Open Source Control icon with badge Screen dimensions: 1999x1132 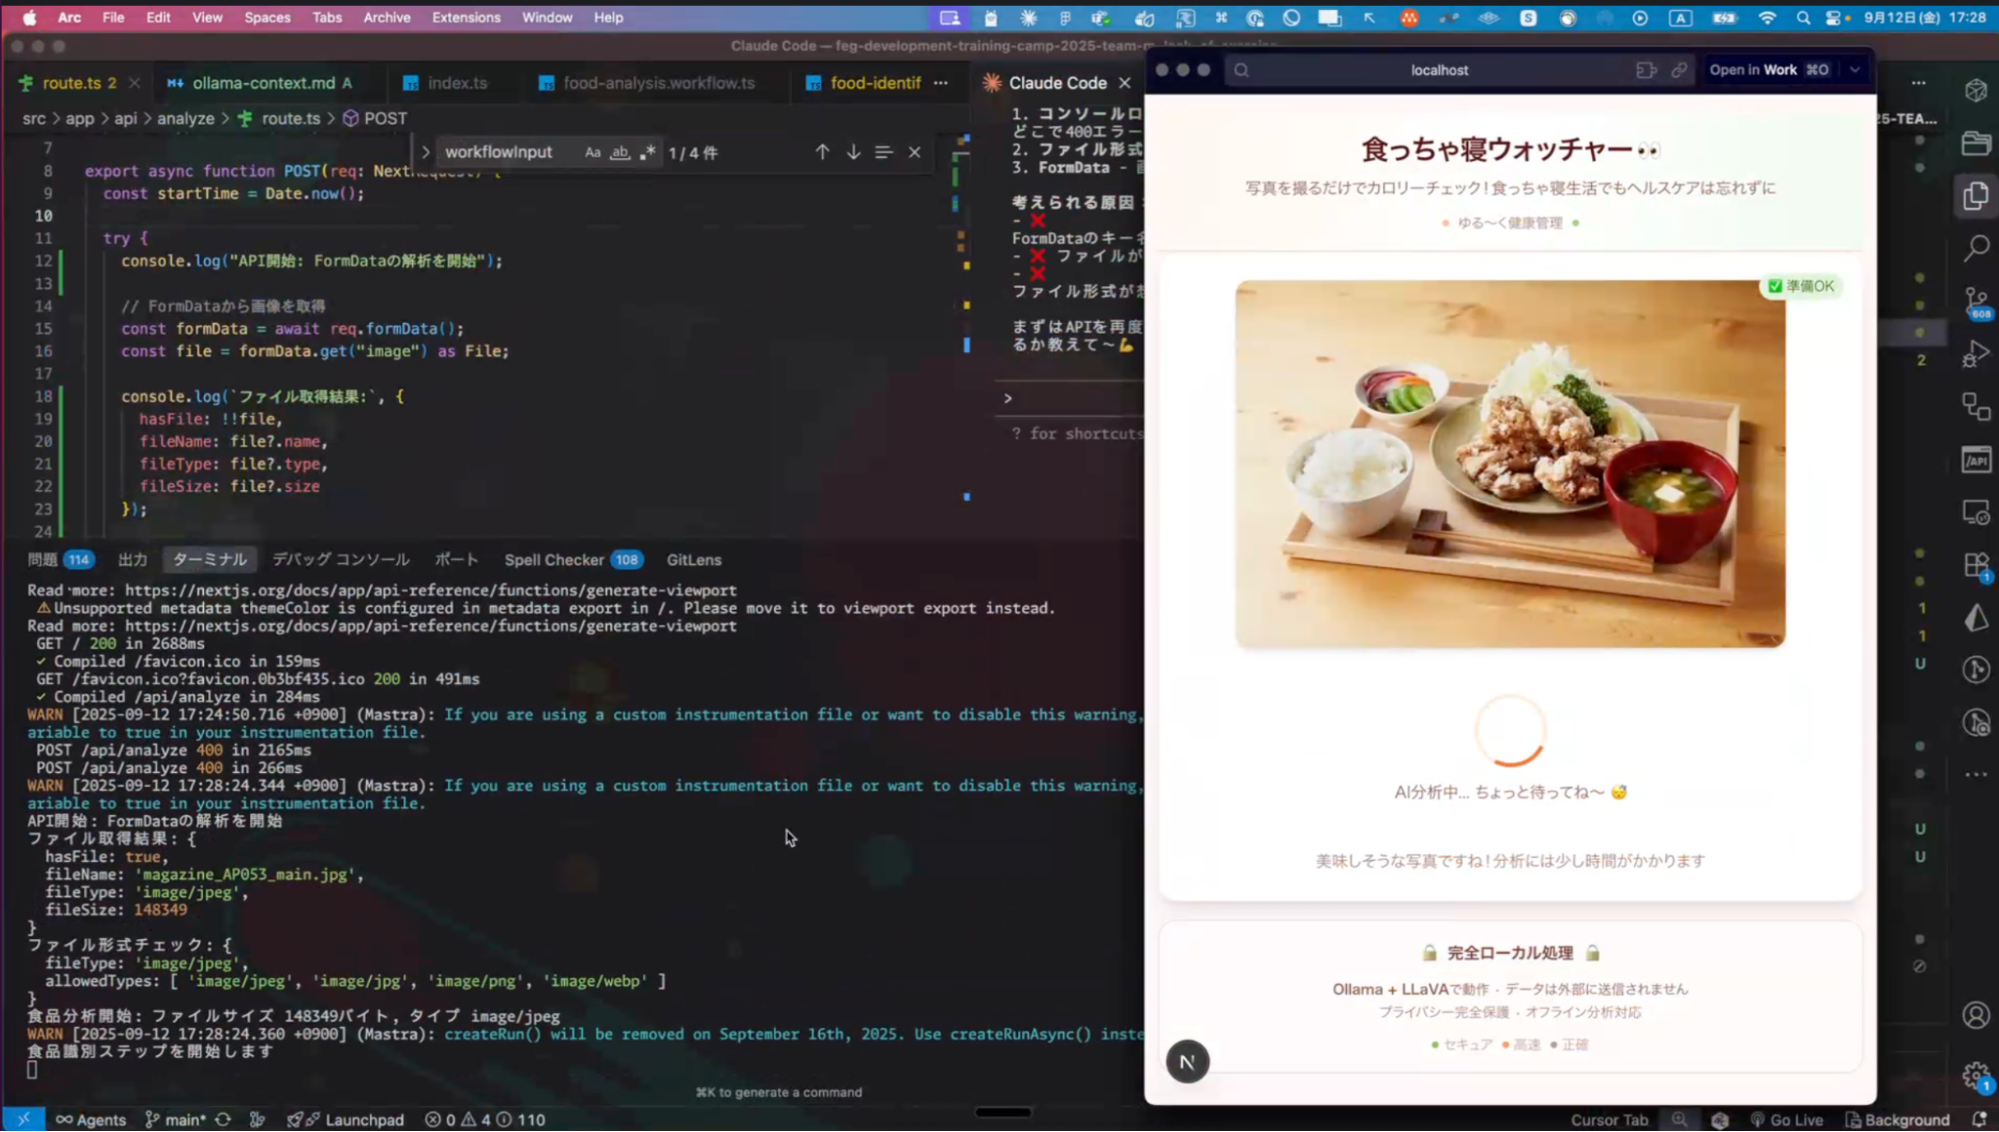1976,302
